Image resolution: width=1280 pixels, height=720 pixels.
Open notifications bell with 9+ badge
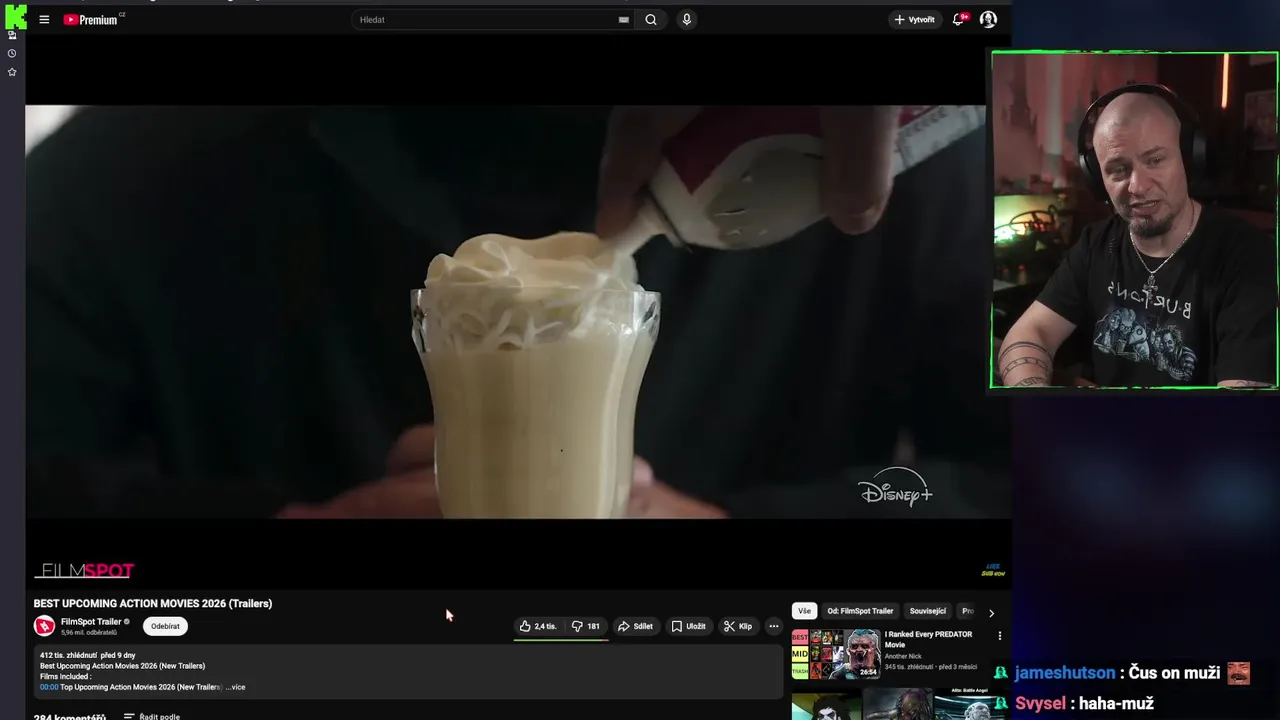tap(960, 19)
